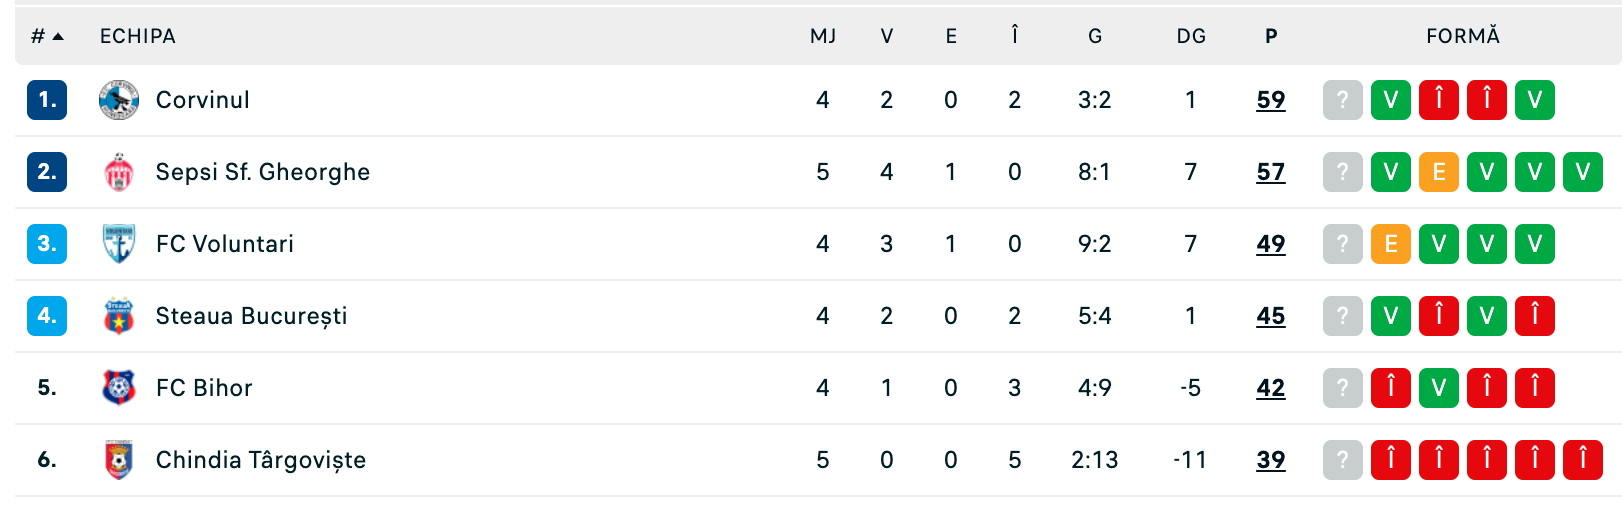Click the FC Voluntari club crest
Screen dimensions: 1622x506
click(x=119, y=244)
